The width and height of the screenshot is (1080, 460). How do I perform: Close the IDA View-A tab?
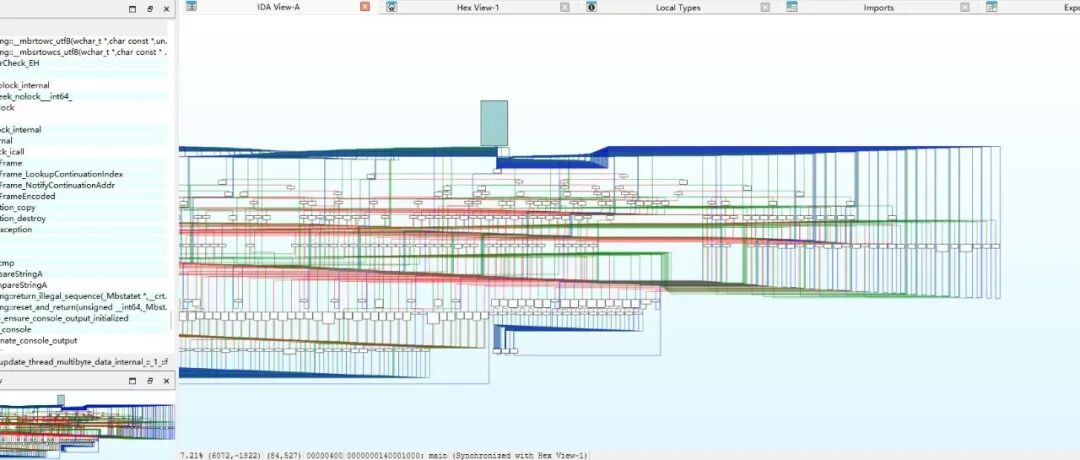point(365,6)
